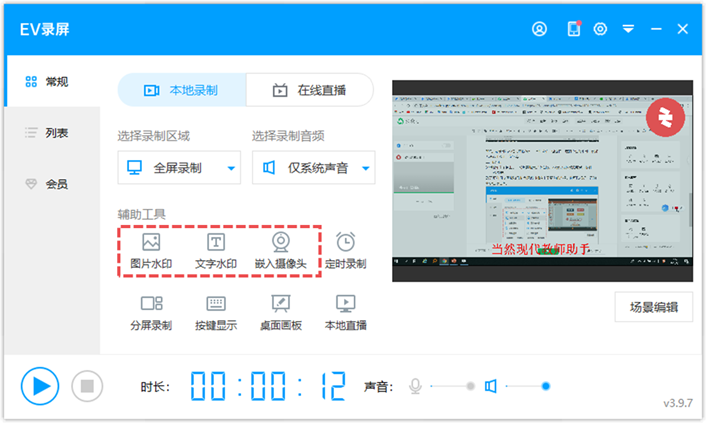
Task: Open the 本地直播 tool
Action: (345, 313)
